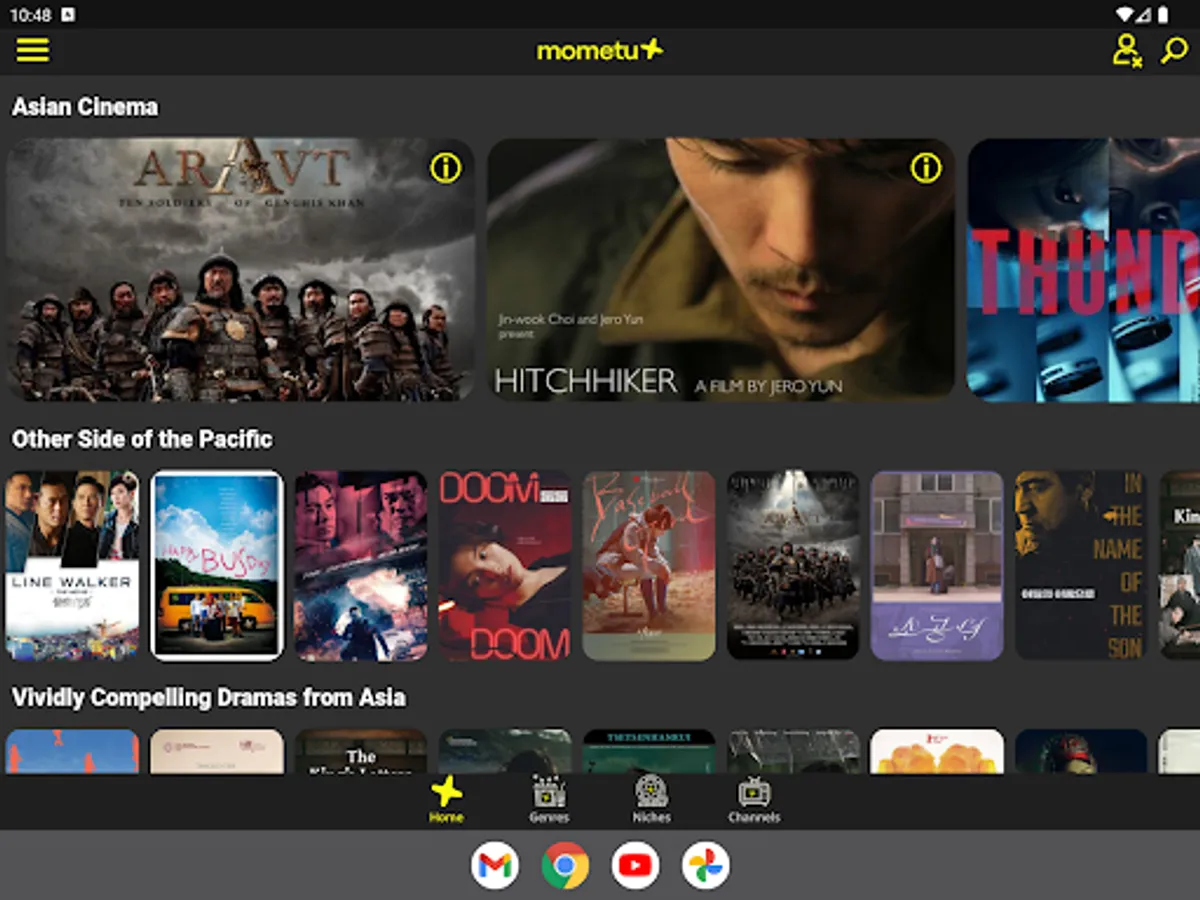Open Vividly Compelling Dramas from Asia heading
This screenshot has width=1200, height=900.
[x=209, y=697]
